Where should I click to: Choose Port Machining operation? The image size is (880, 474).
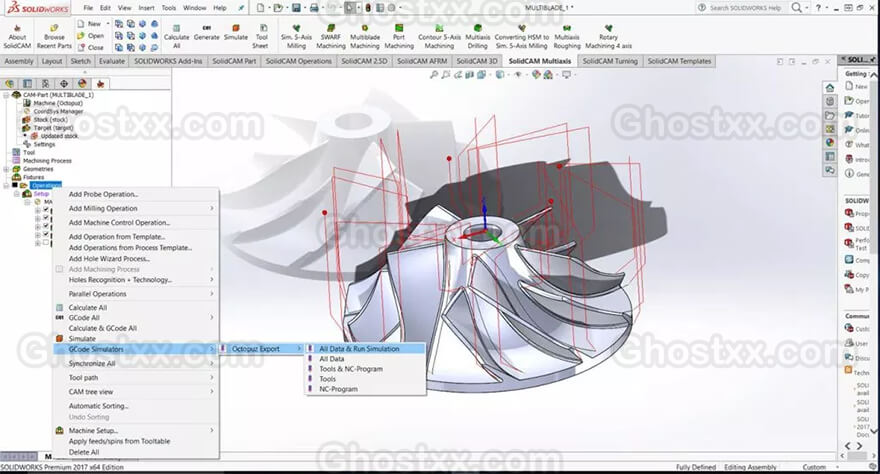tap(399, 36)
